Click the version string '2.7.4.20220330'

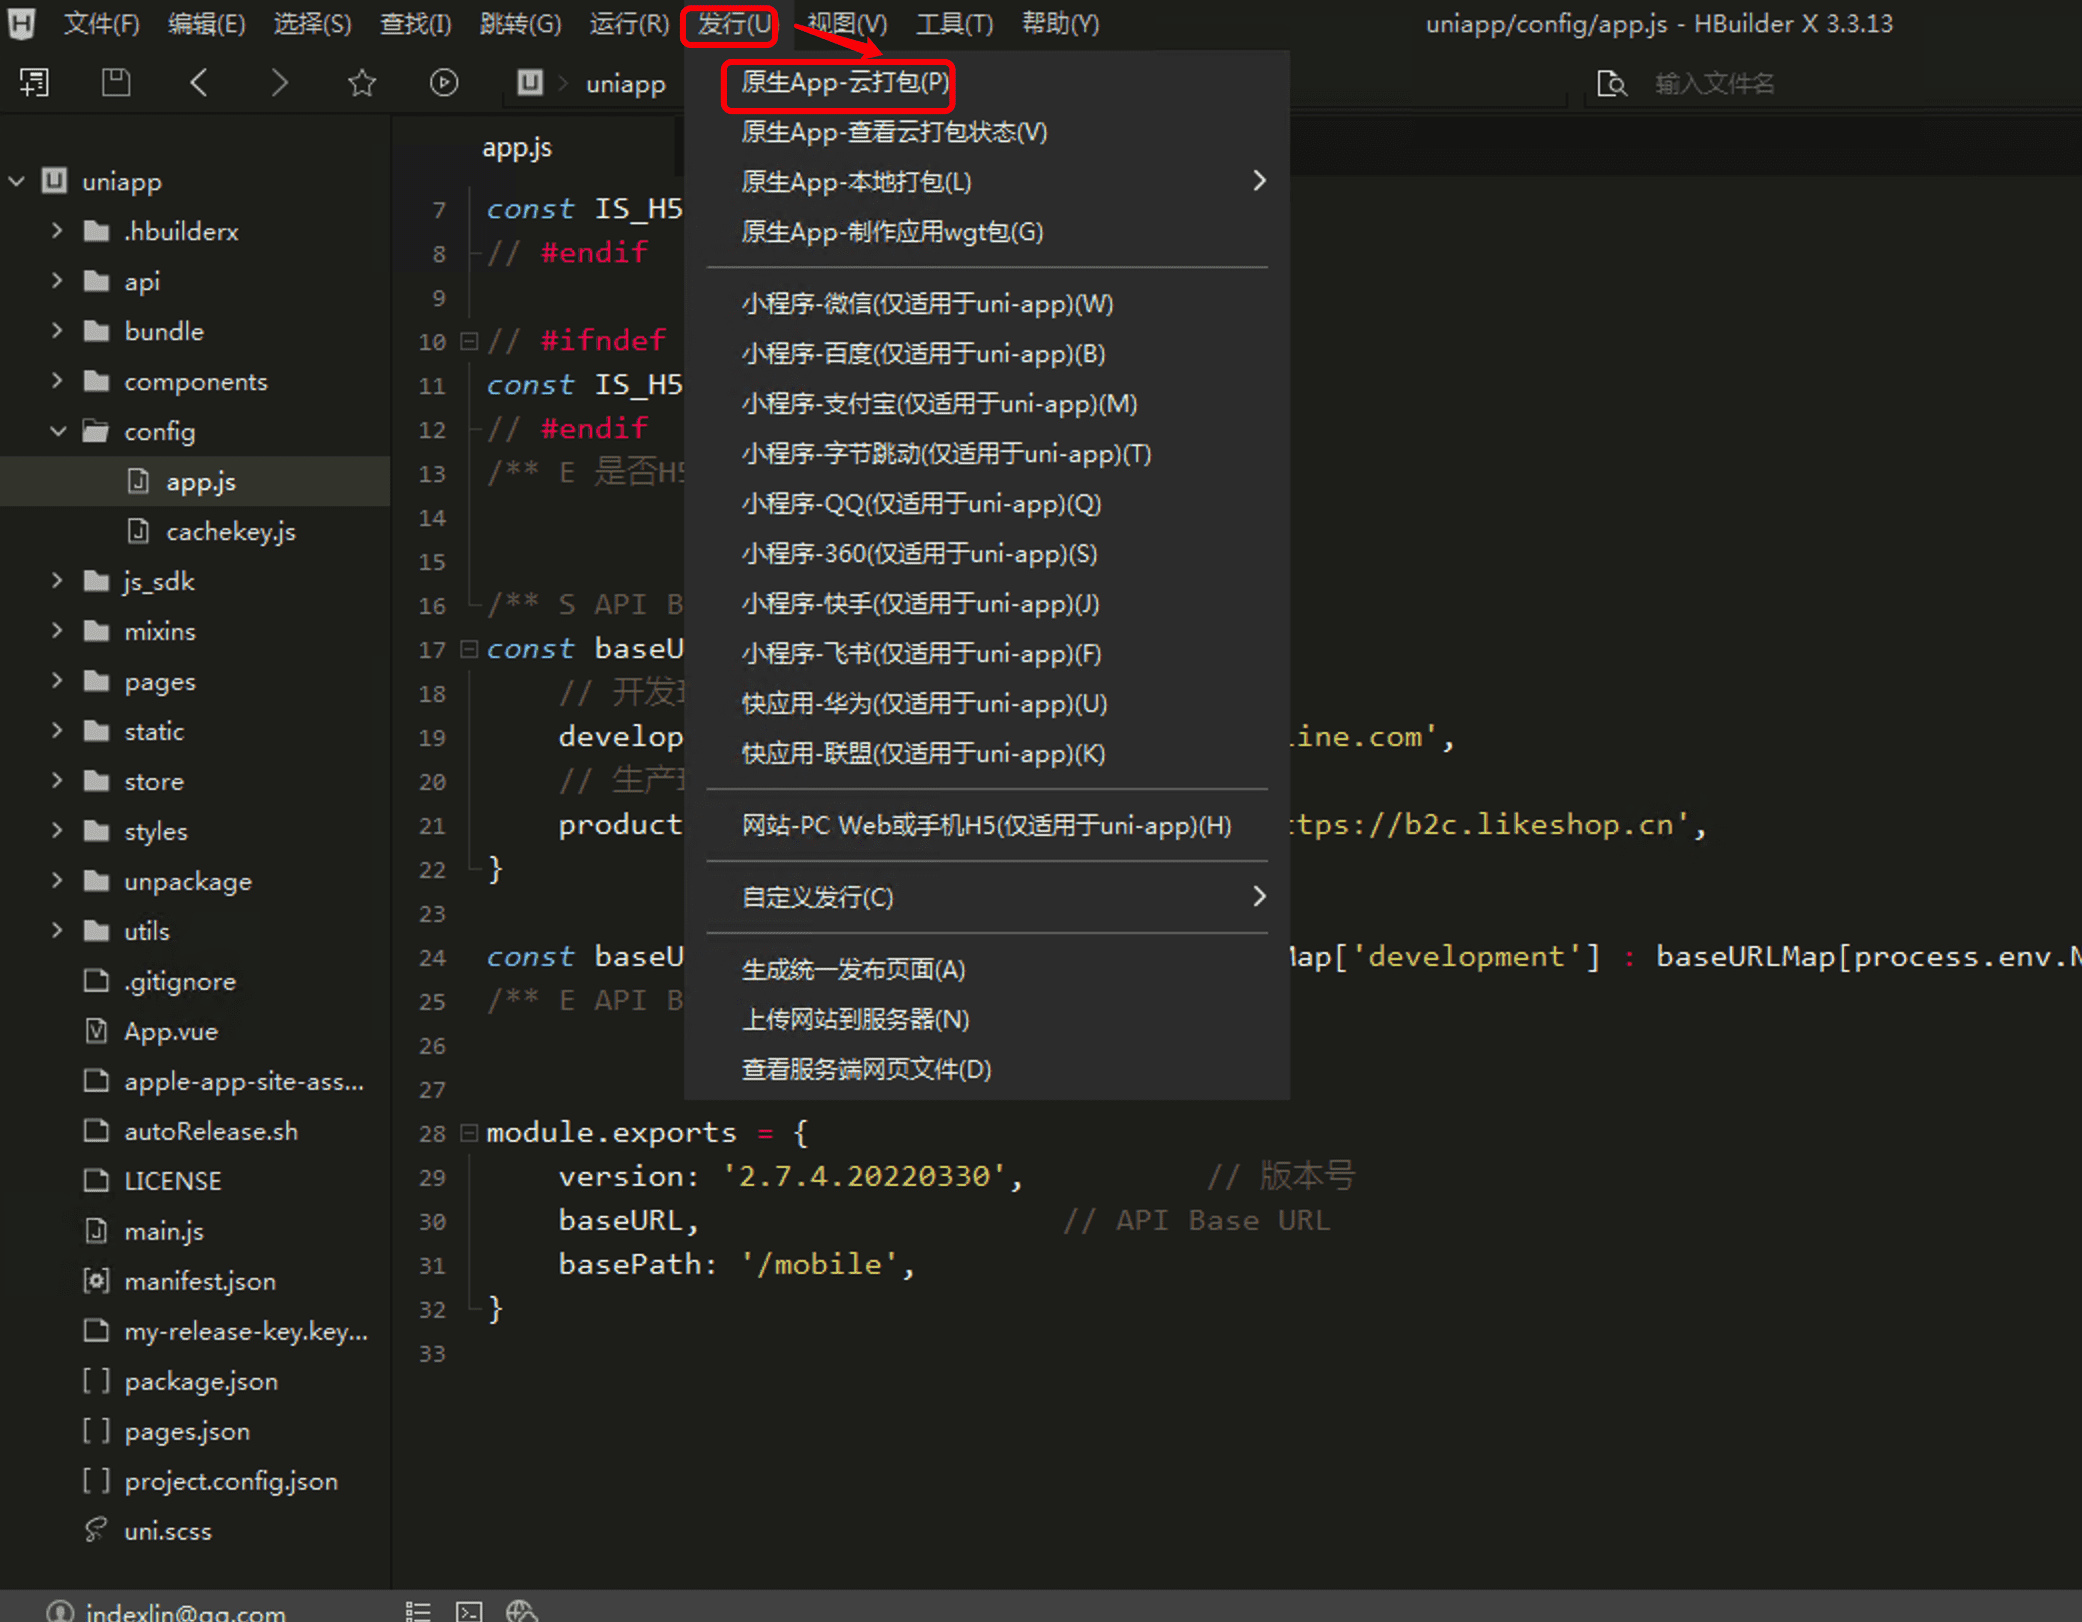[x=864, y=1177]
